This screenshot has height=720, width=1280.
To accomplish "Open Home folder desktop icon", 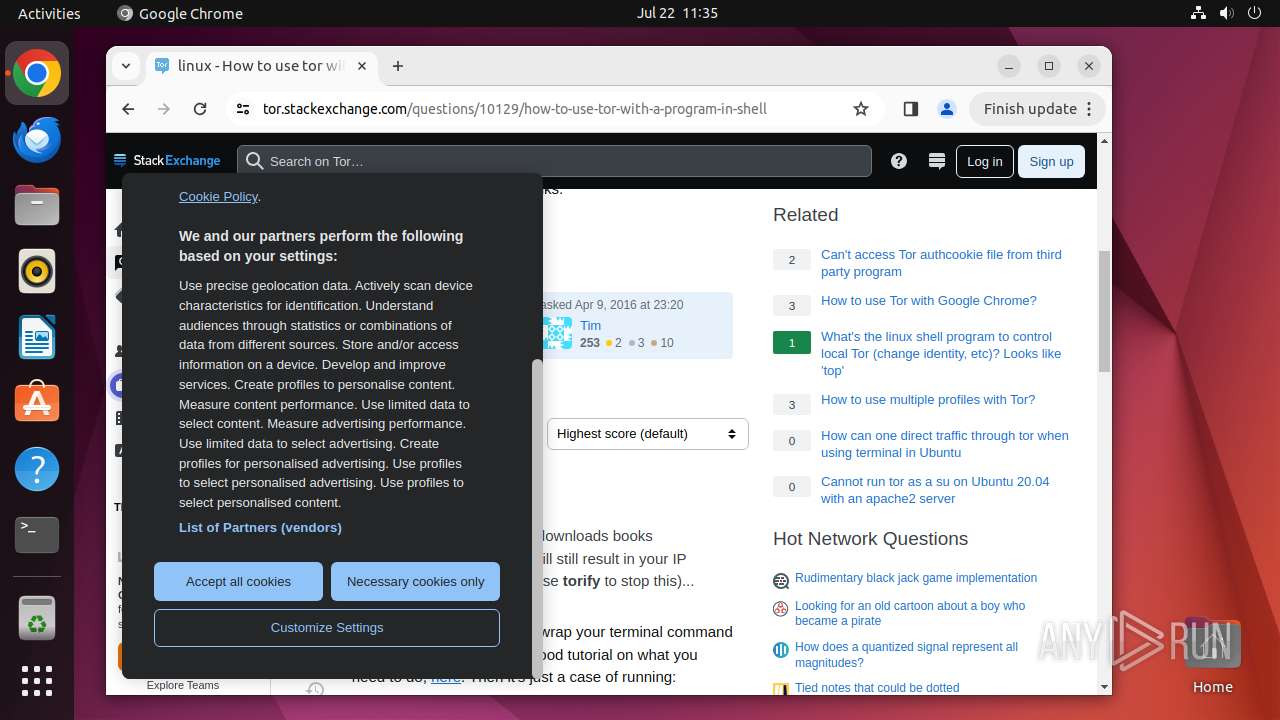I will tap(1212, 657).
